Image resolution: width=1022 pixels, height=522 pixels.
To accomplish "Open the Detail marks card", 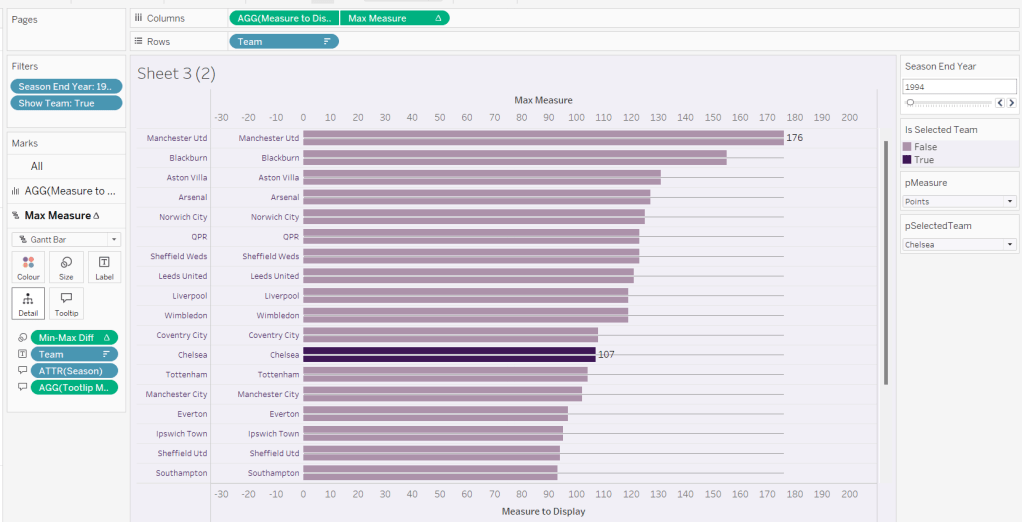I will (28, 303).
